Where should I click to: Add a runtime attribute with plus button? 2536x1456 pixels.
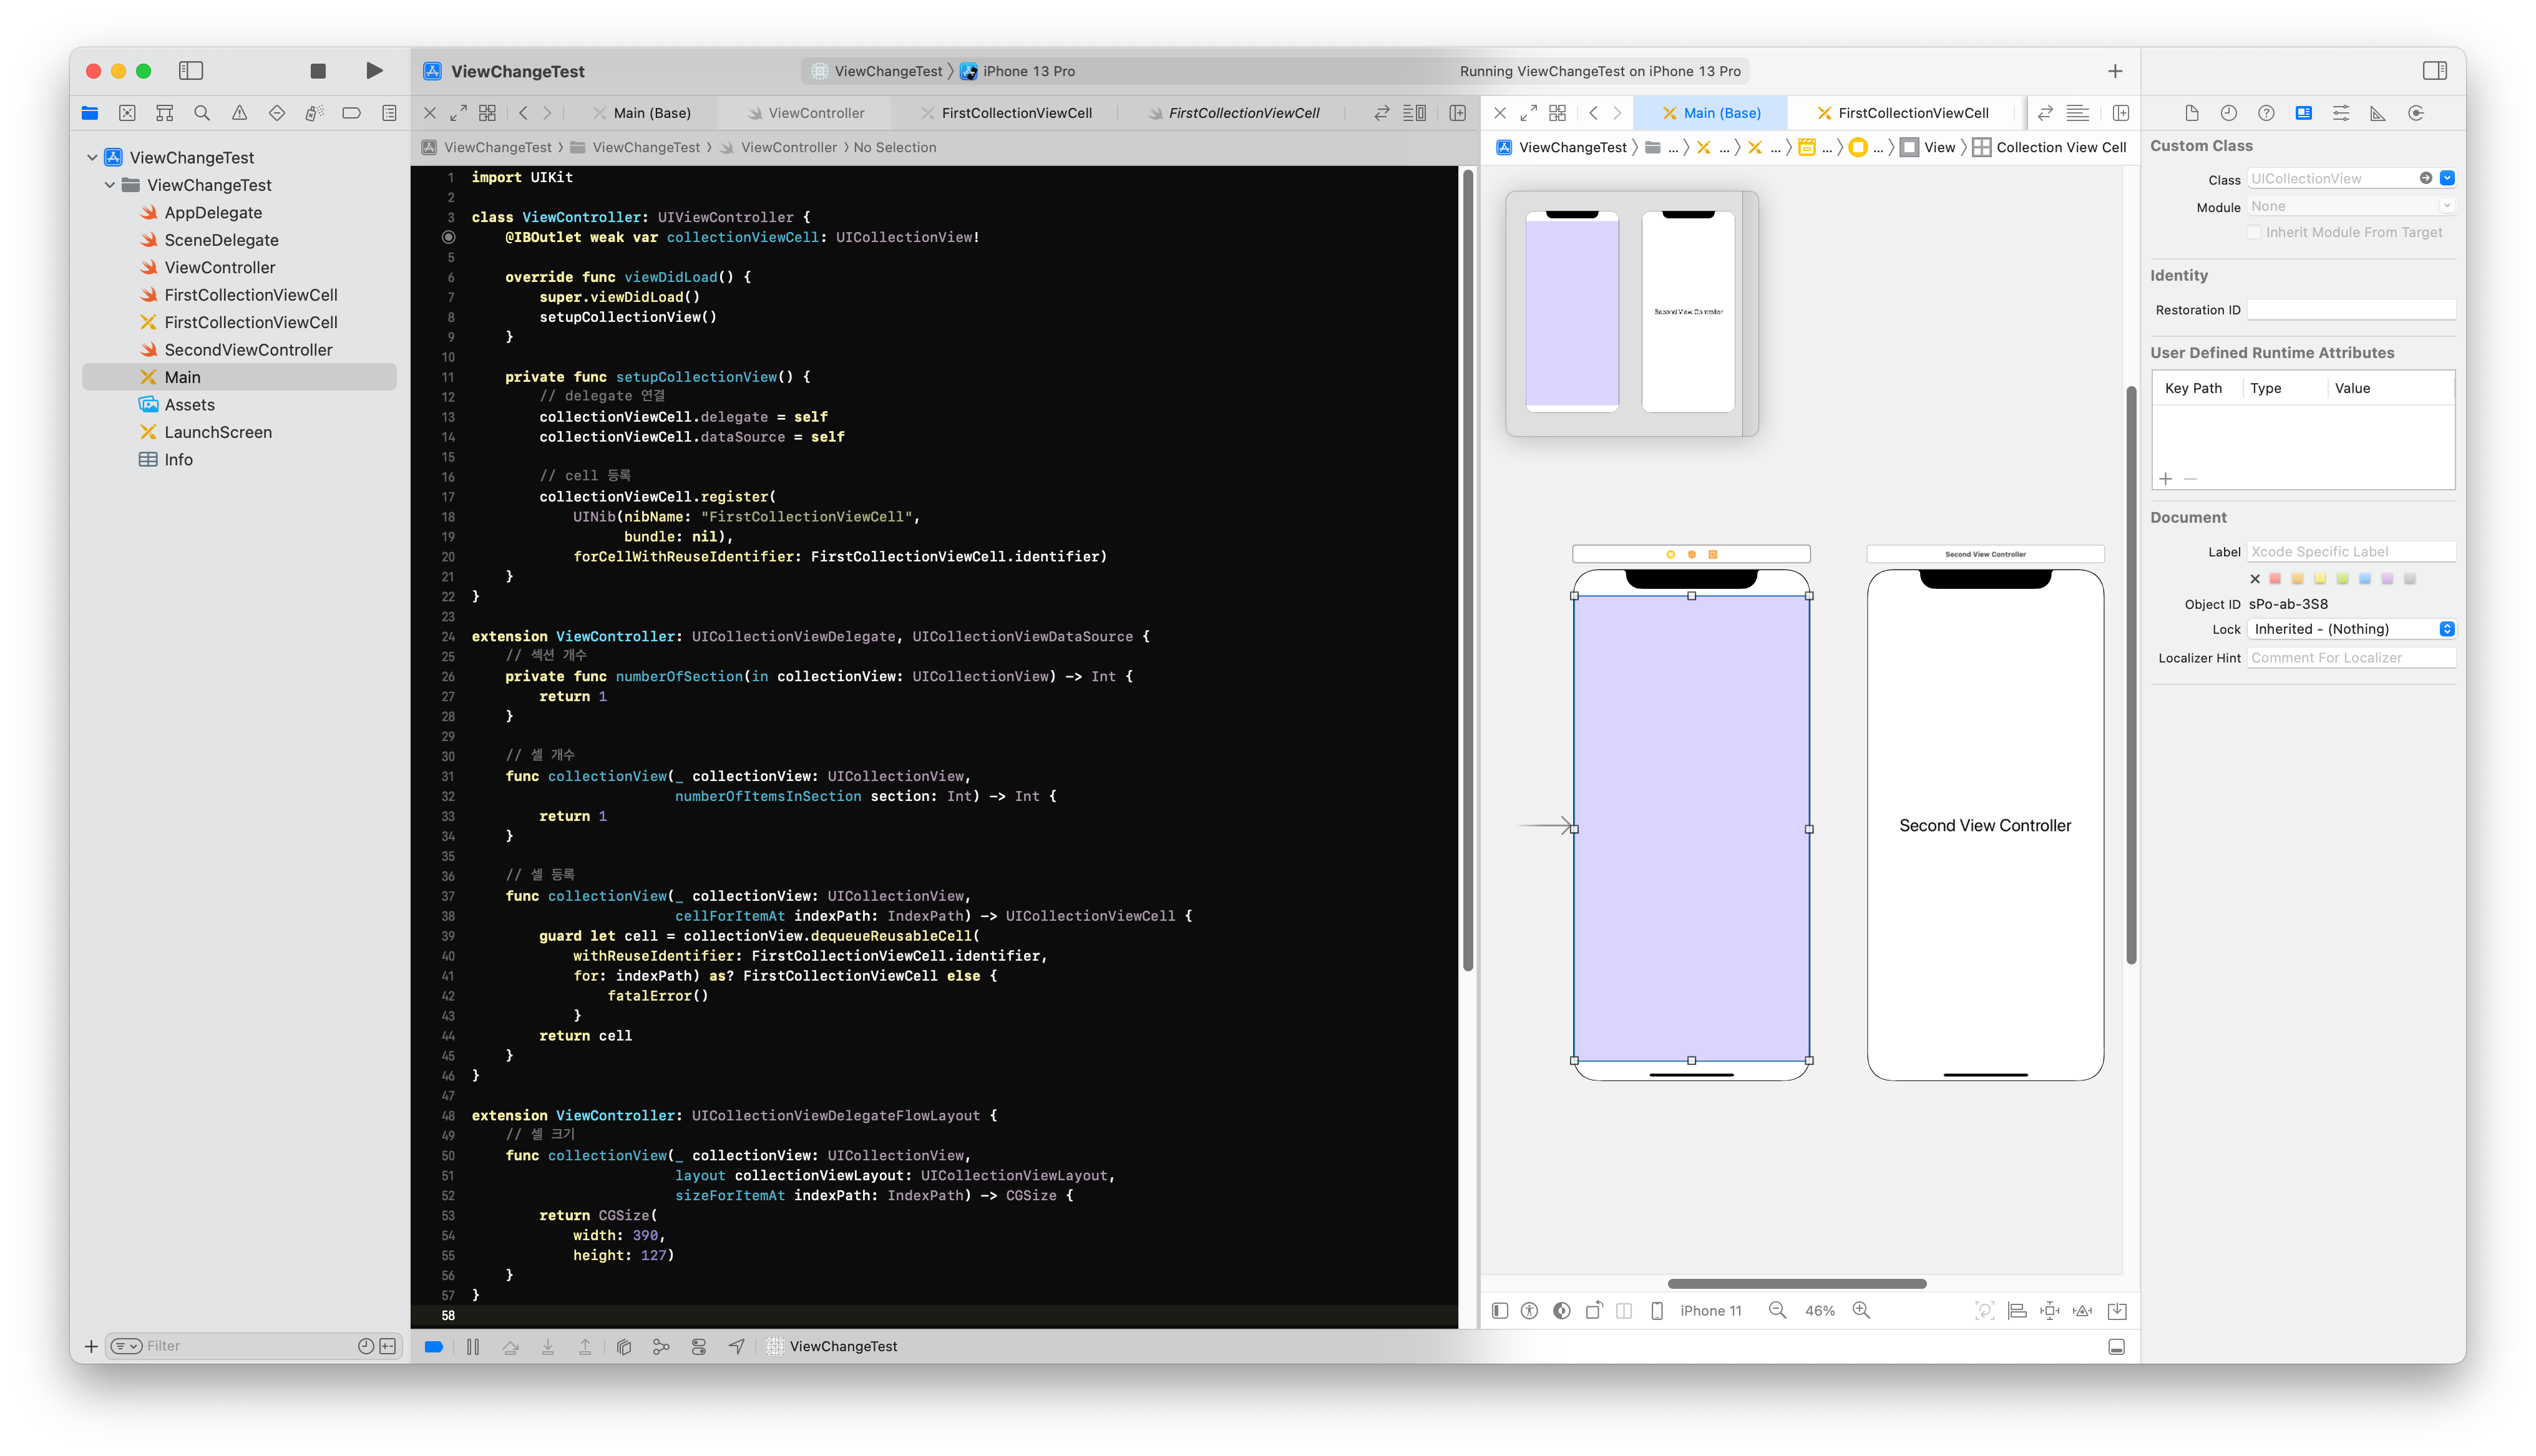pos(2166,479)
